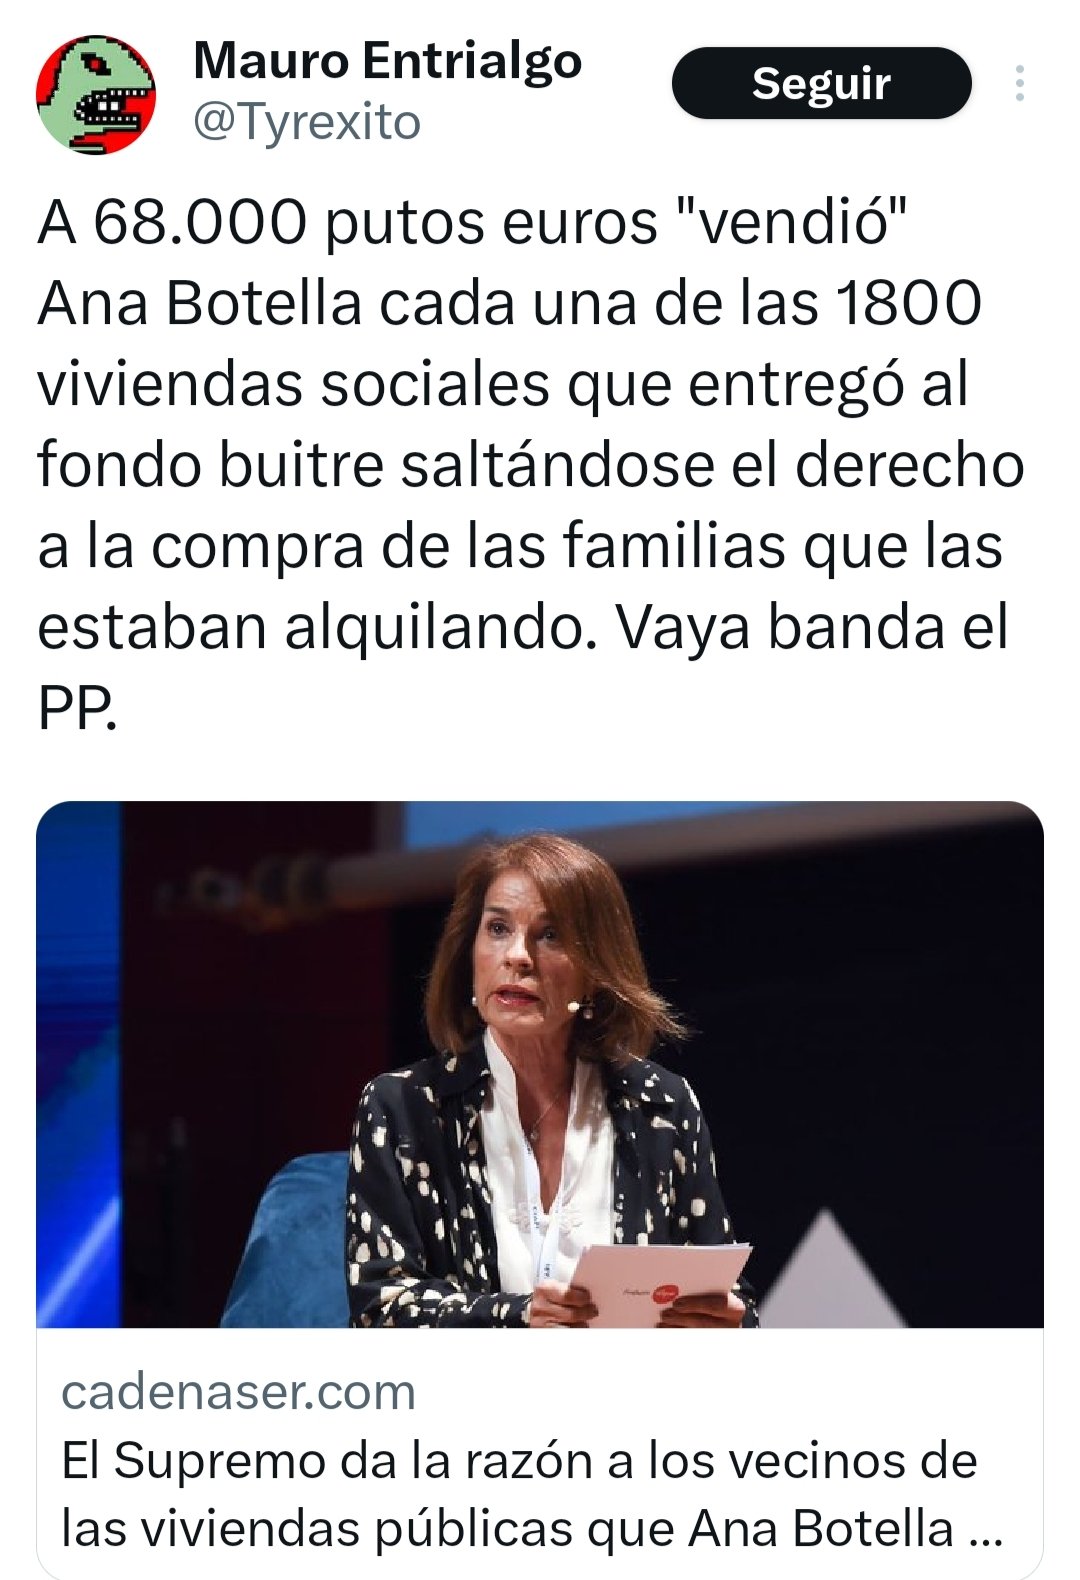This screenshot has width=1080, height=1580.
Task: Click 'Vaya banda el' in the tweet text
Action: click(811, 627)
